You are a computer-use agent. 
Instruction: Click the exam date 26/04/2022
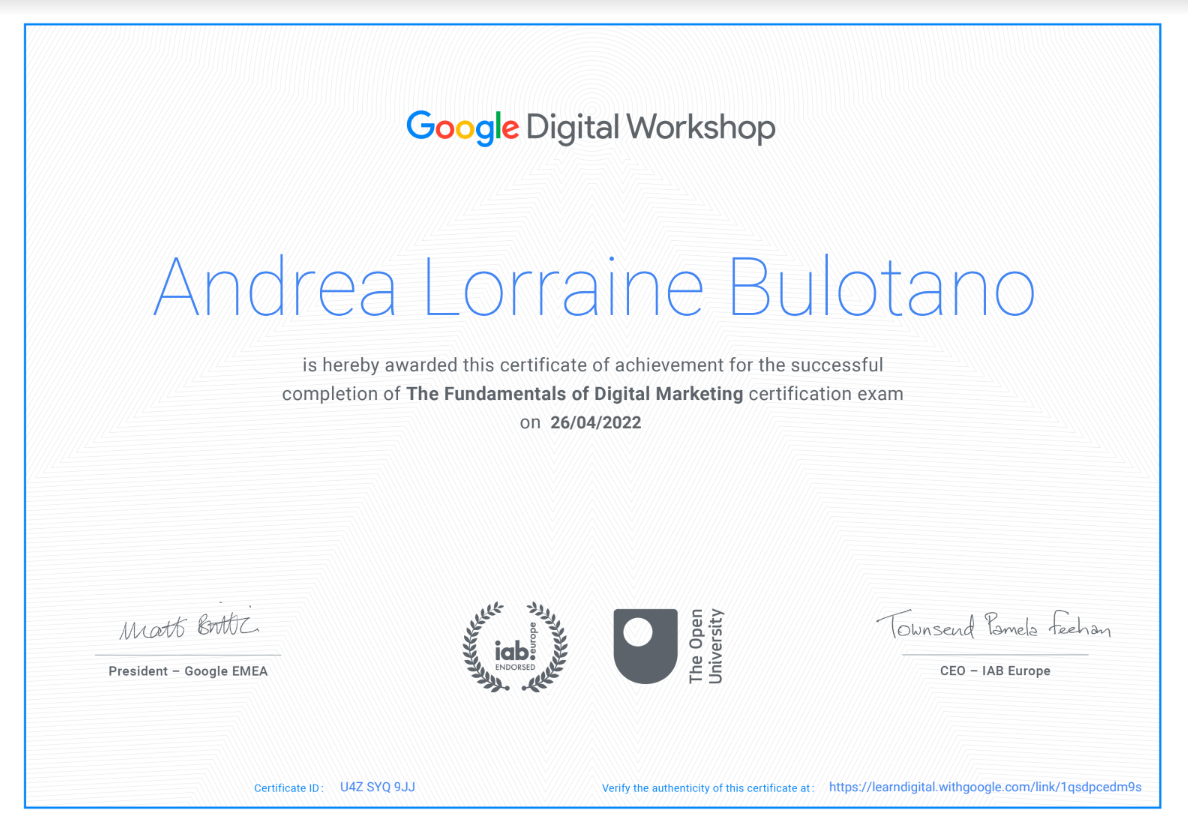coord(596,422)
